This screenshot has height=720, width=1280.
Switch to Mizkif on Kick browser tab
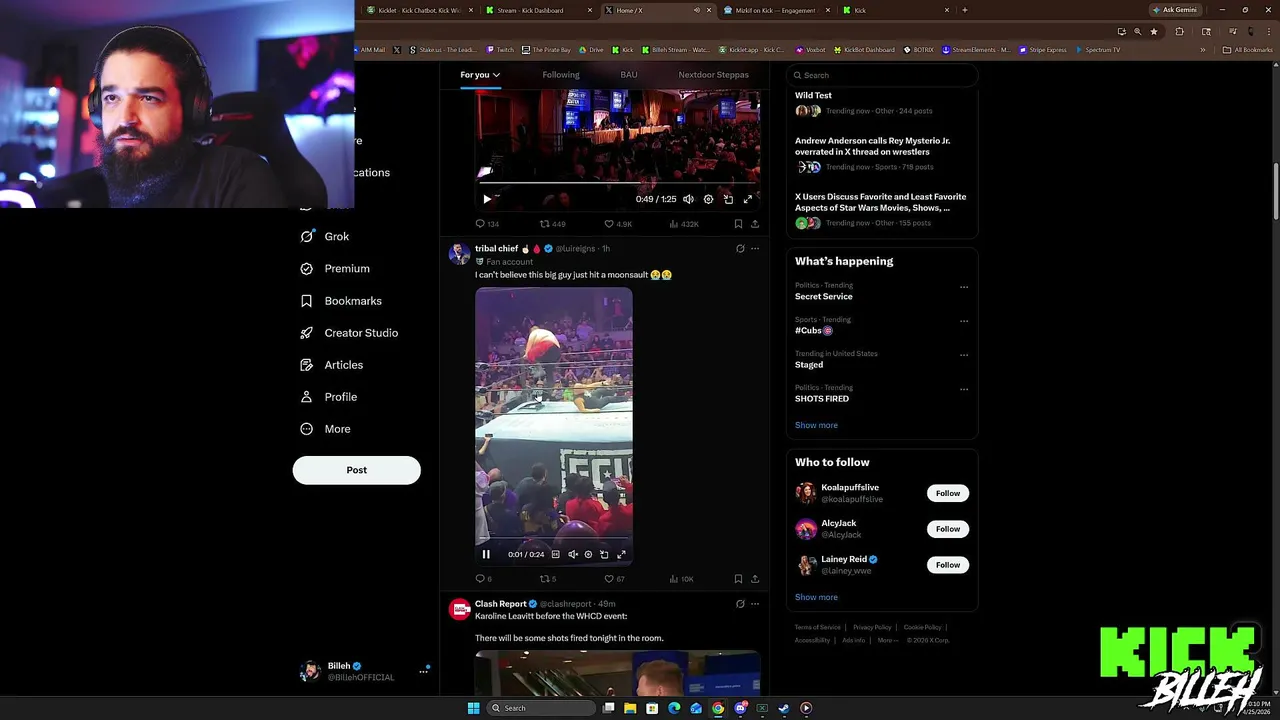(779, 10)
